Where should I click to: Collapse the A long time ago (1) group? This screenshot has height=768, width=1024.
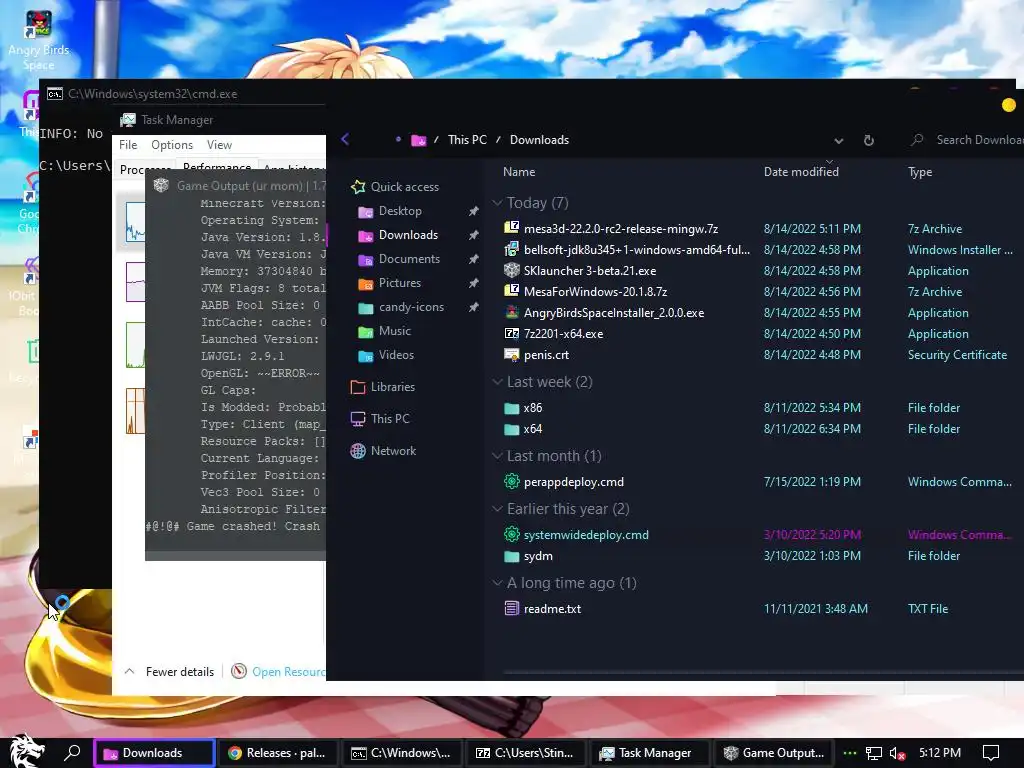(497, 583)
